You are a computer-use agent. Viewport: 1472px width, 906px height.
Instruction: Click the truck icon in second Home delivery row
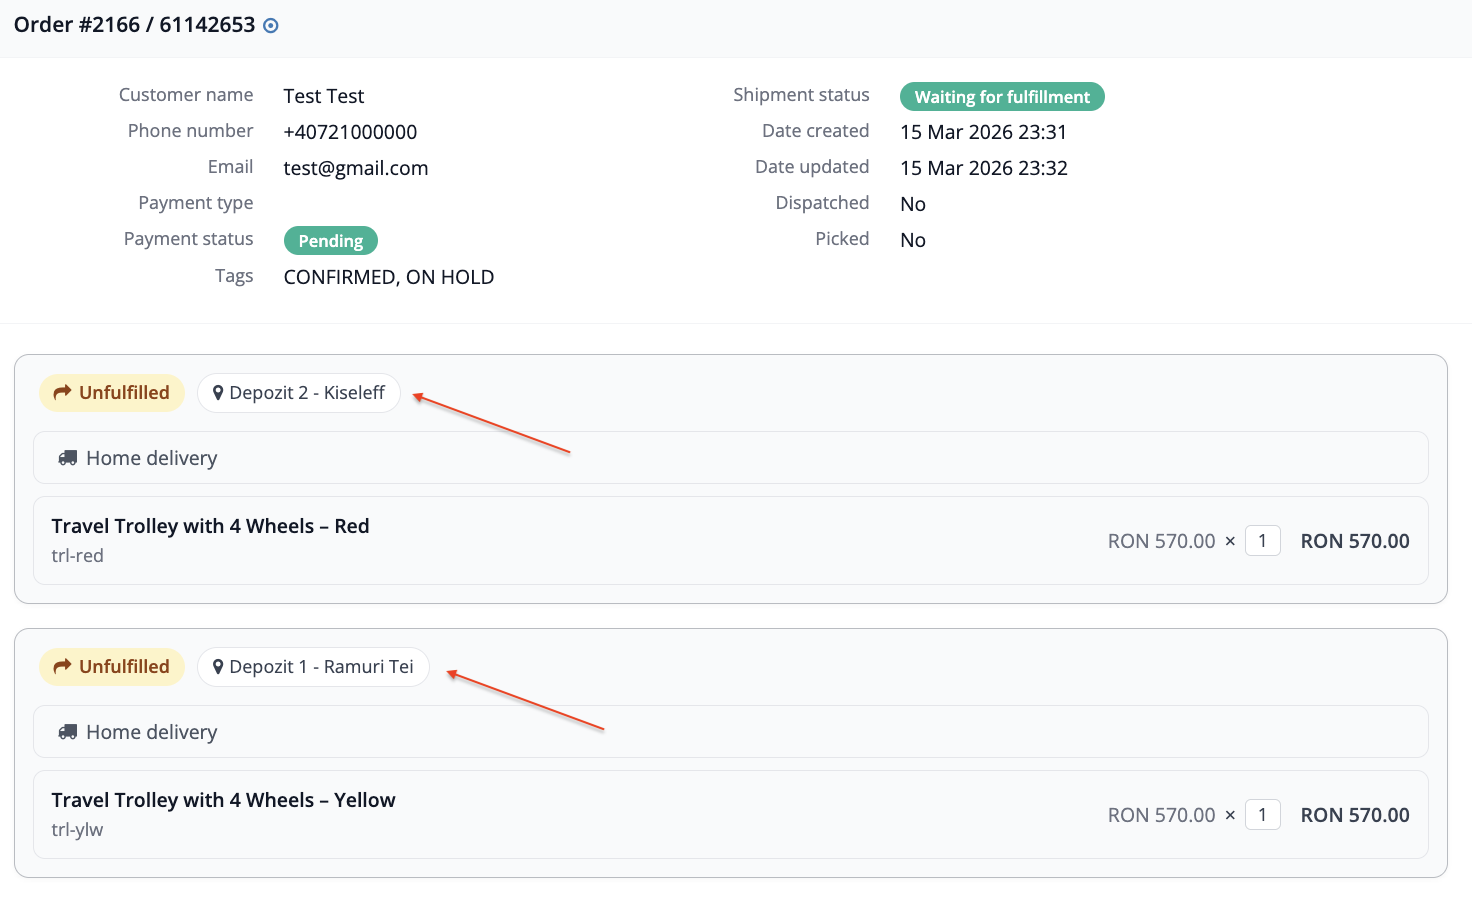pos(68,732)
